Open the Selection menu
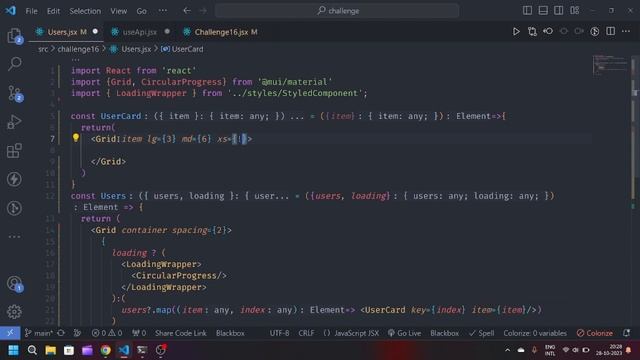This screenshot has width=640, height=360. click(85, 11)
